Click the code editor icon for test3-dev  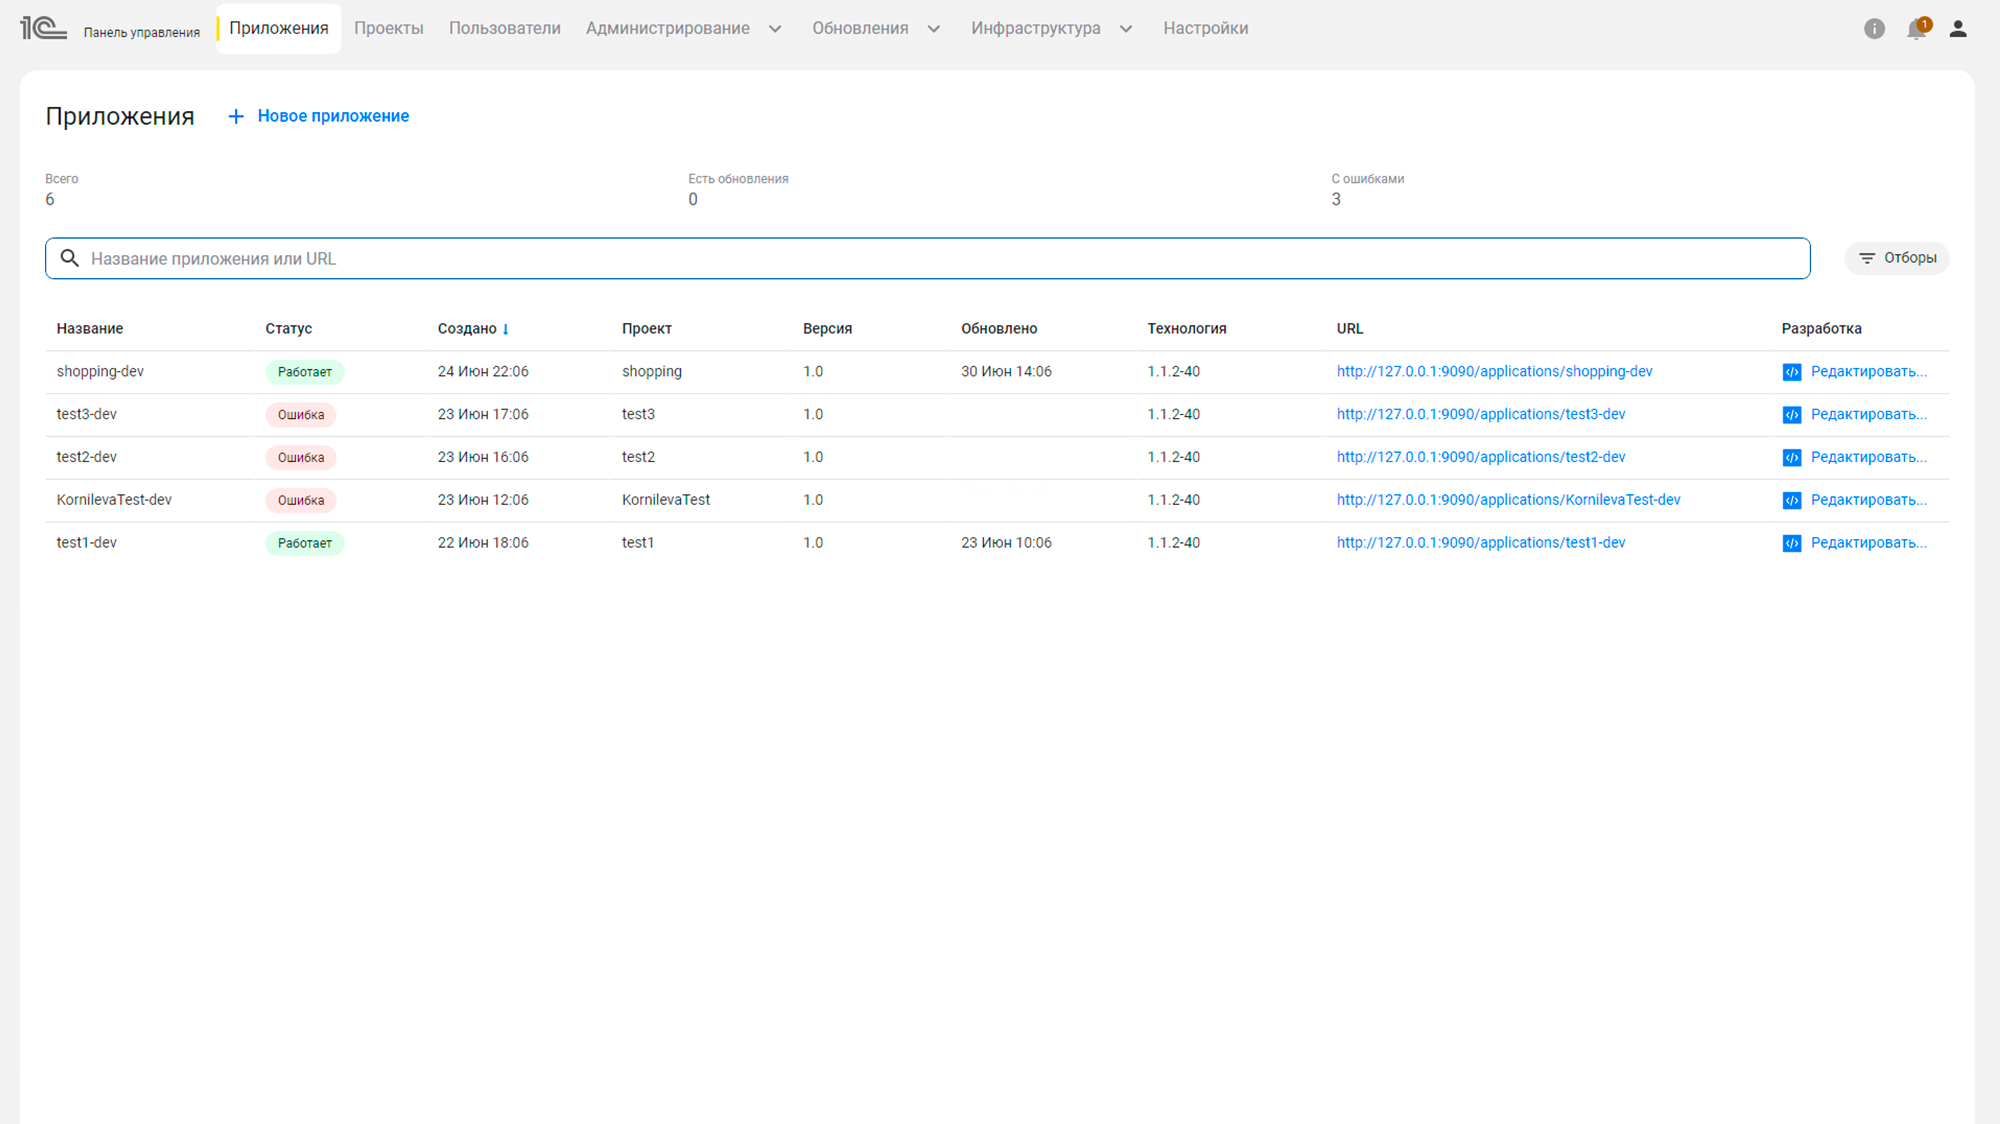click(1791, 415)
